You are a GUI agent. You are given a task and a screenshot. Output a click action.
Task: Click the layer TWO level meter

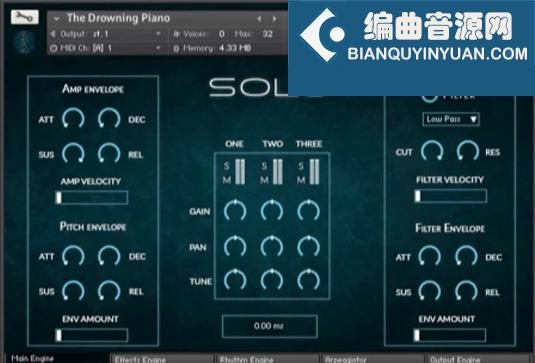coord(278,172)
